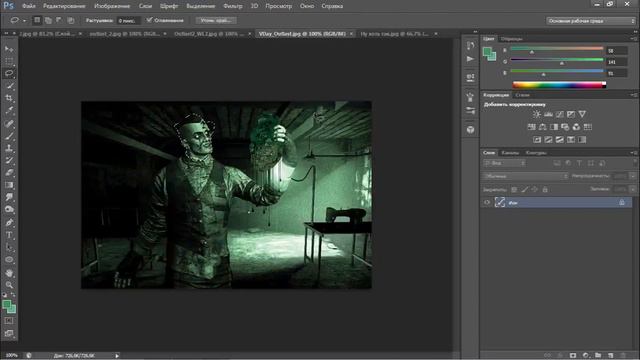Click the green G channel slider
The width and height of the screenshot is (640, 360).
[x=557, y=61]
